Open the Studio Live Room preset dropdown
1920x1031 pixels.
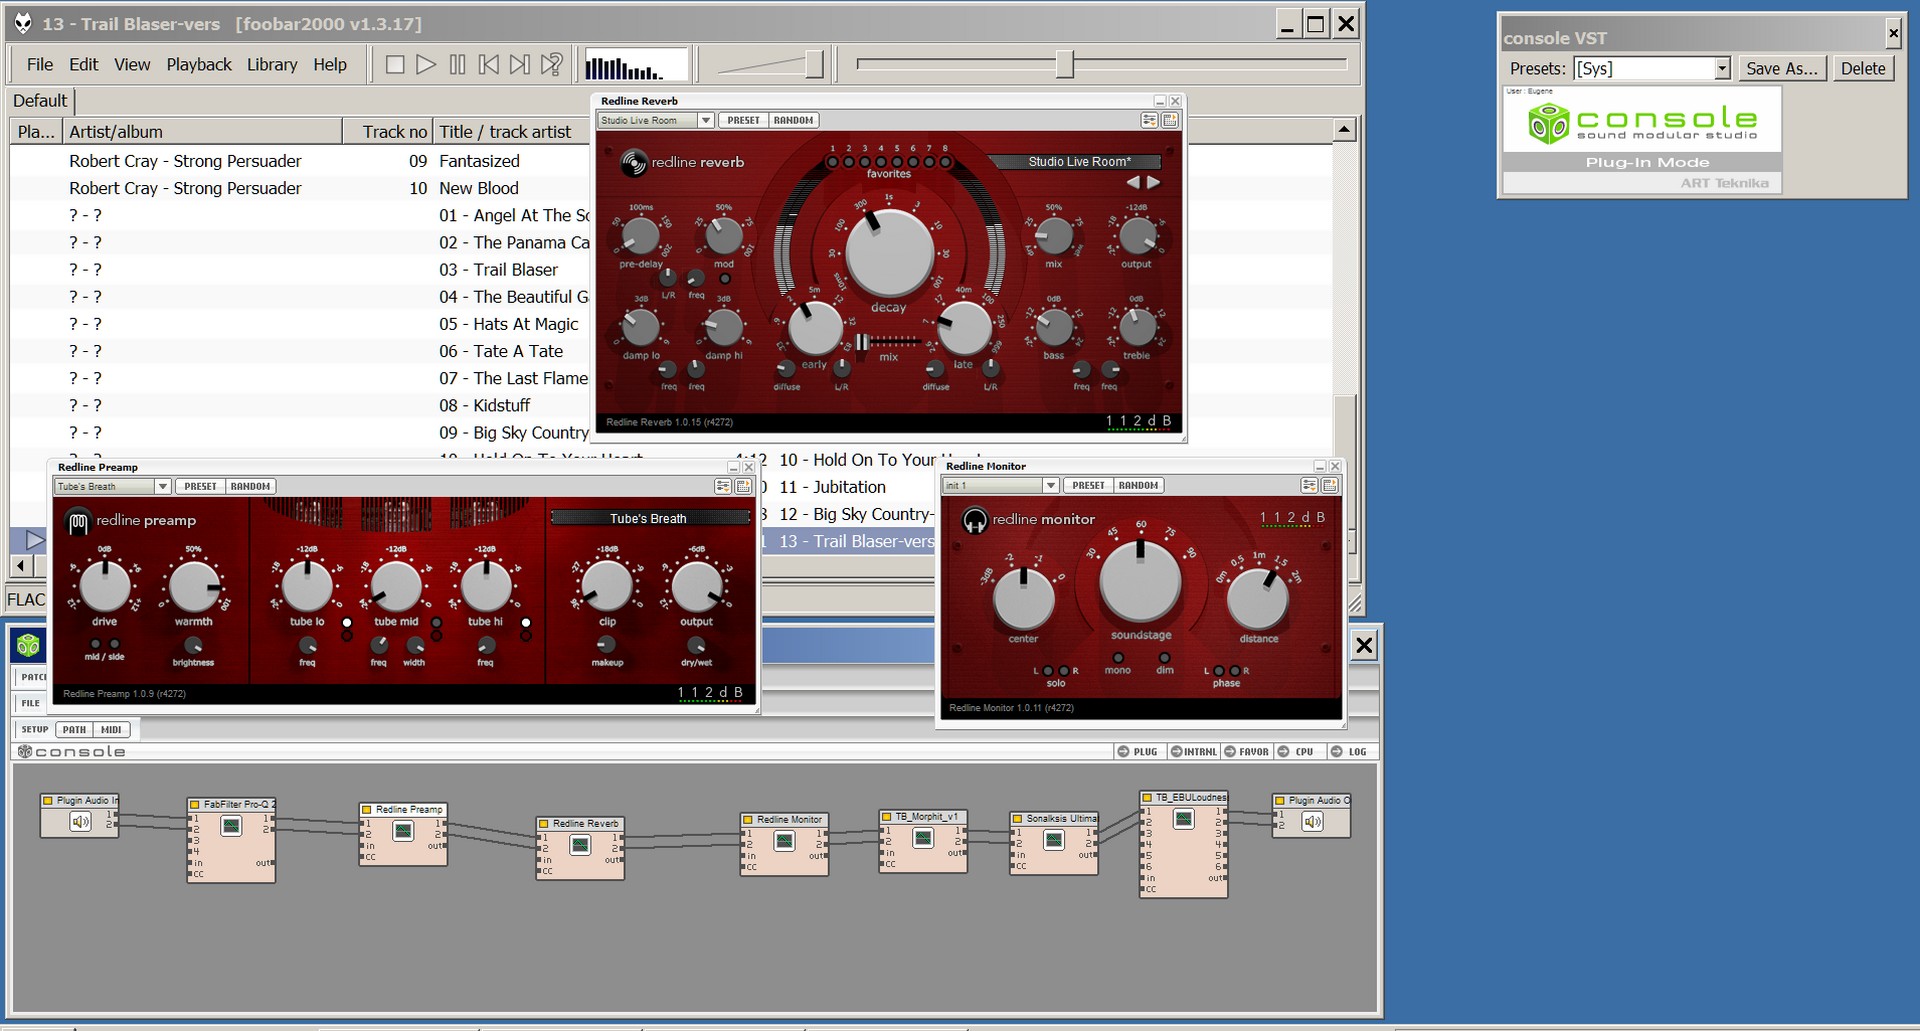[x=655, y=120]
